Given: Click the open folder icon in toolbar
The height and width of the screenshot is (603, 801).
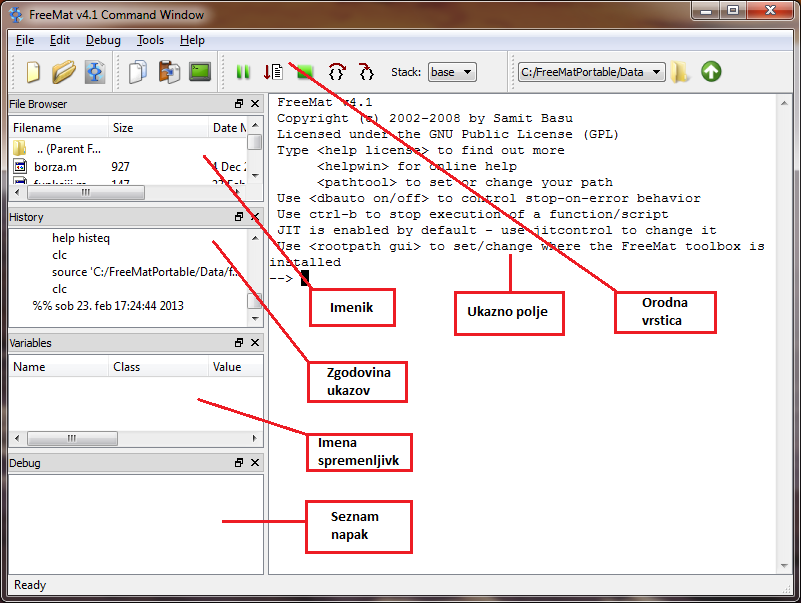Looking at the screenshot, I should [64, 72].
